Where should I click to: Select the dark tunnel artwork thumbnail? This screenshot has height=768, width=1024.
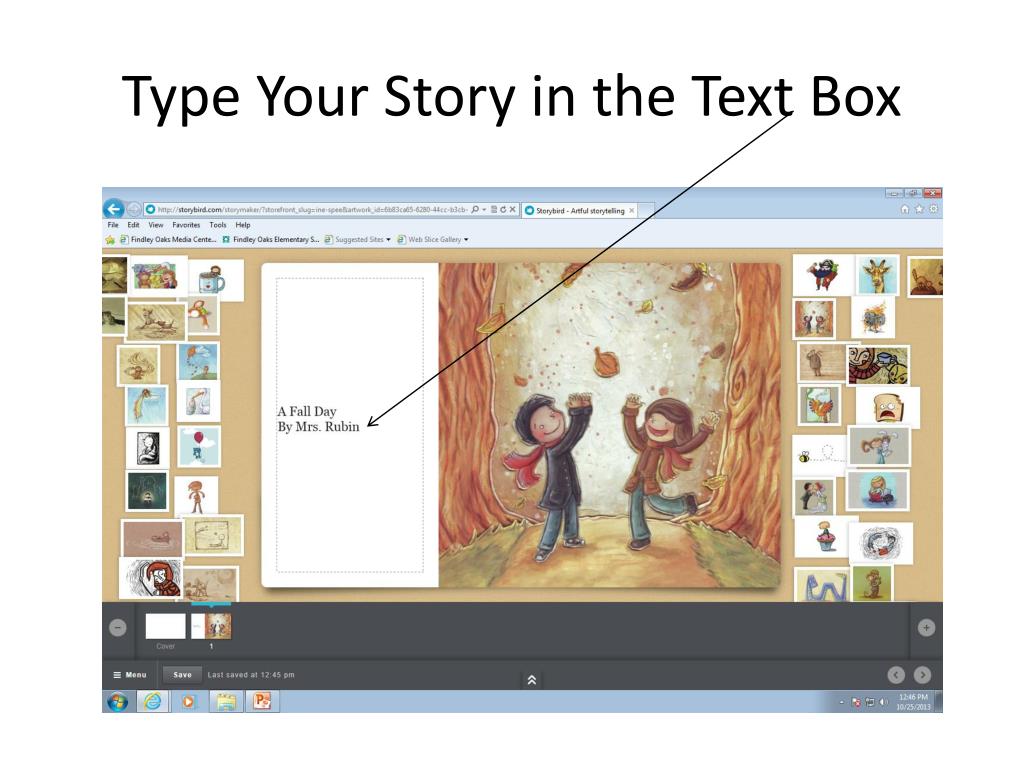click(147, 490)
